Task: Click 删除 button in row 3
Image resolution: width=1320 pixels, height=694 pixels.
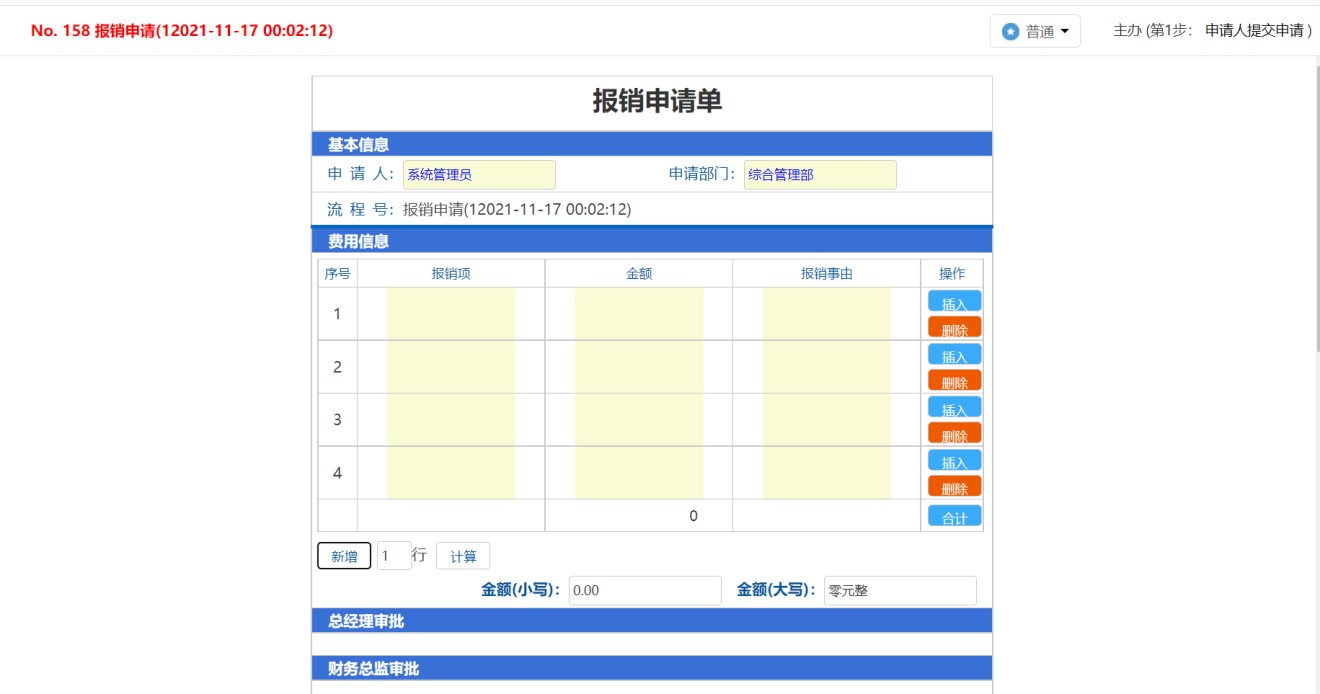Action: coord(955,433)
